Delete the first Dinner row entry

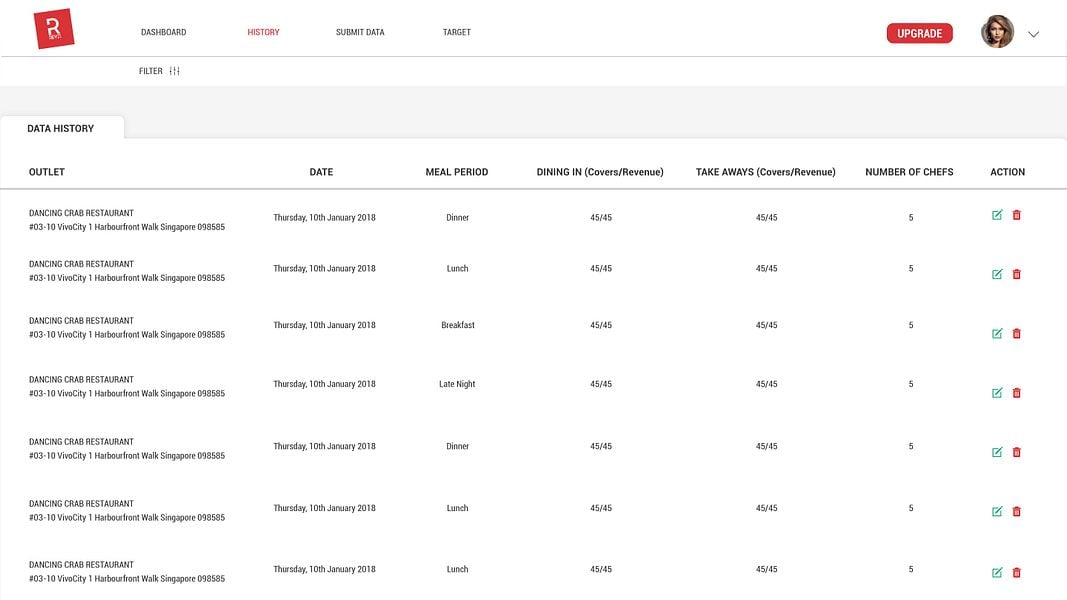1017,215
